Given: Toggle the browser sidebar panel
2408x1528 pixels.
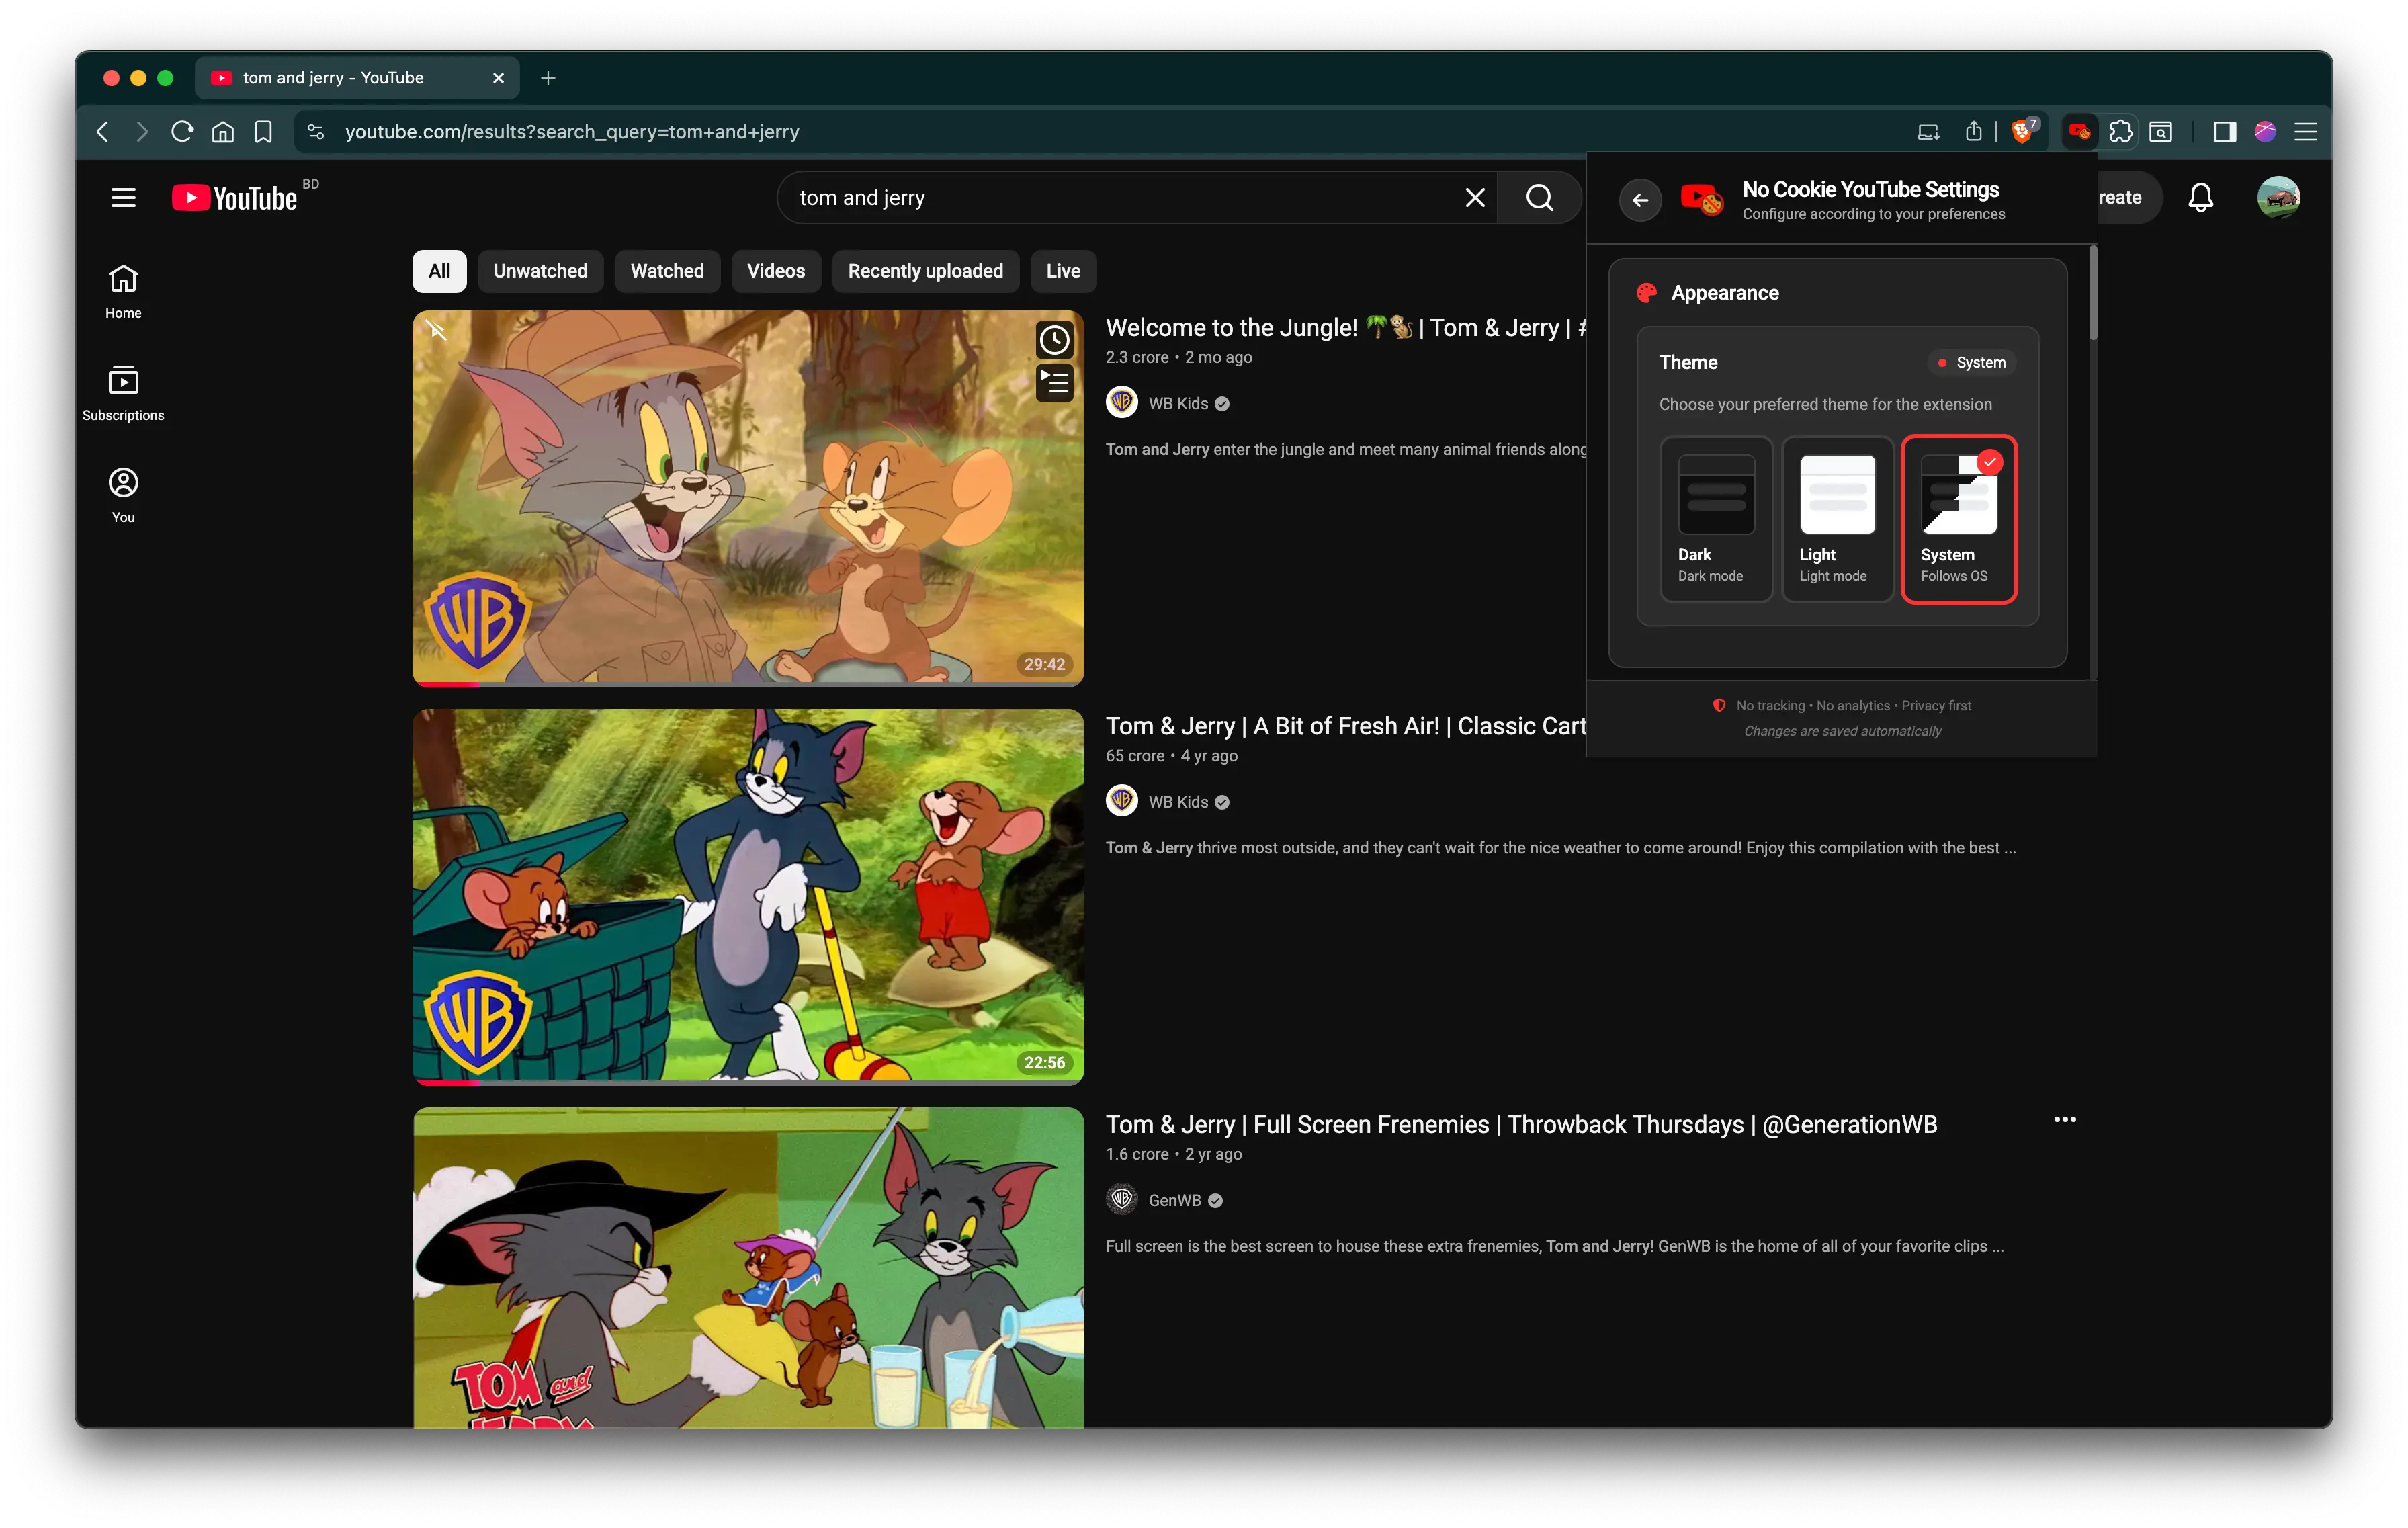Looking at the screenshot, I should click(2224, 131).
